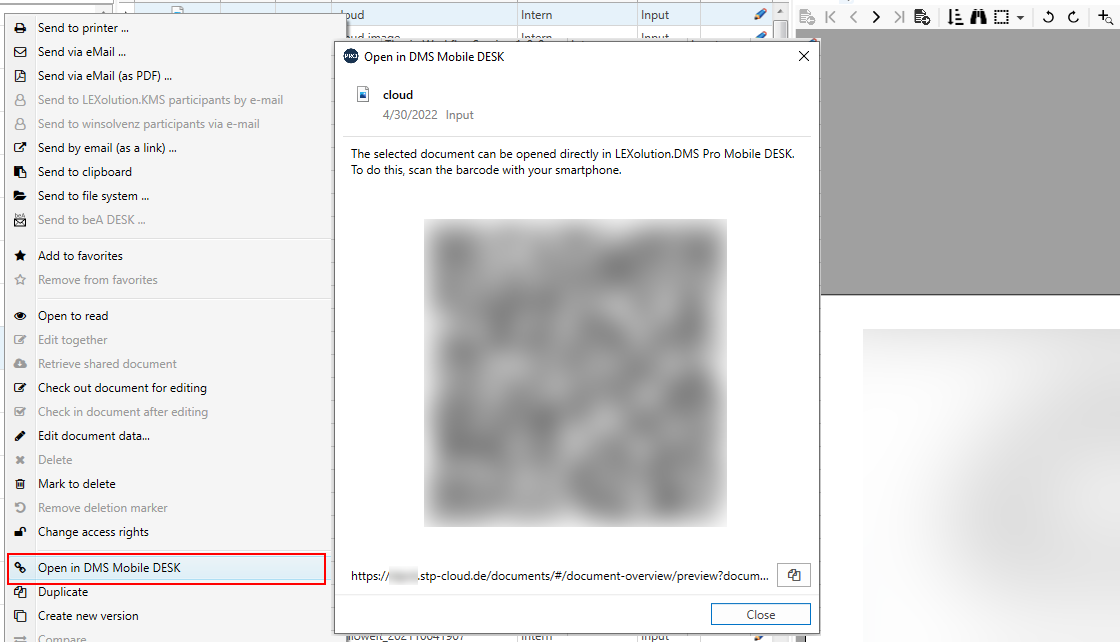Click the '4/30/2022' date text

[x=410, y=115]
